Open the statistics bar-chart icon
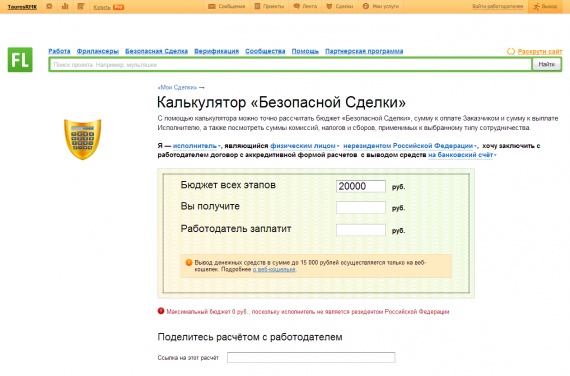Image resolution: width=570 pixels, height=376 pixels. coord(65,6)
